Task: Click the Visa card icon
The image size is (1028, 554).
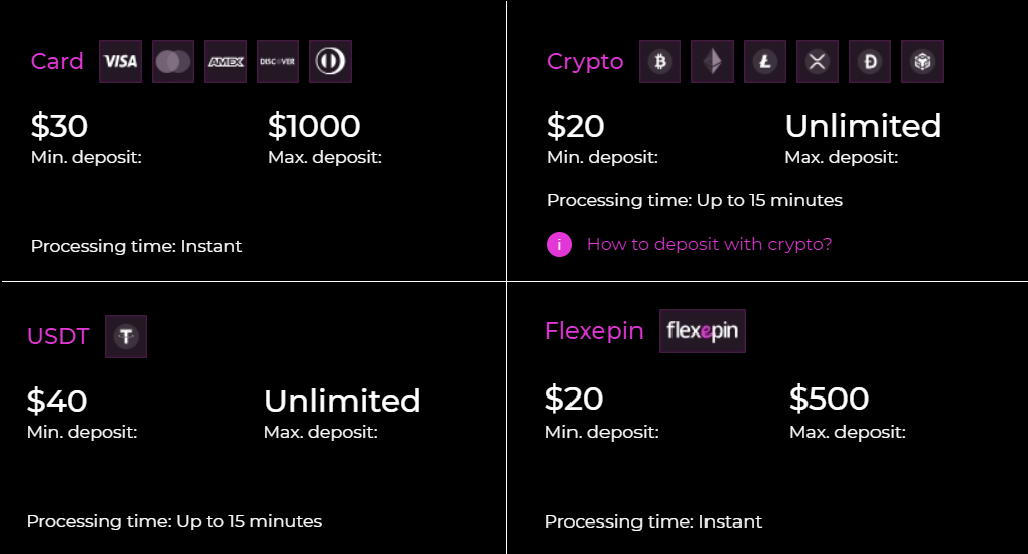Action: (x=121, y=62)
